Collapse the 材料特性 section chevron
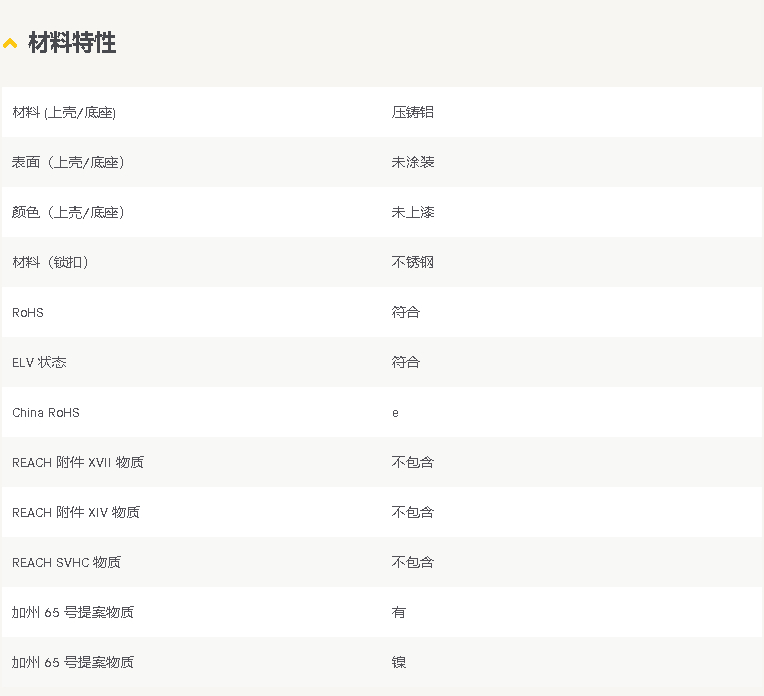This screenshot has height=696, width=764. (10, 44)
